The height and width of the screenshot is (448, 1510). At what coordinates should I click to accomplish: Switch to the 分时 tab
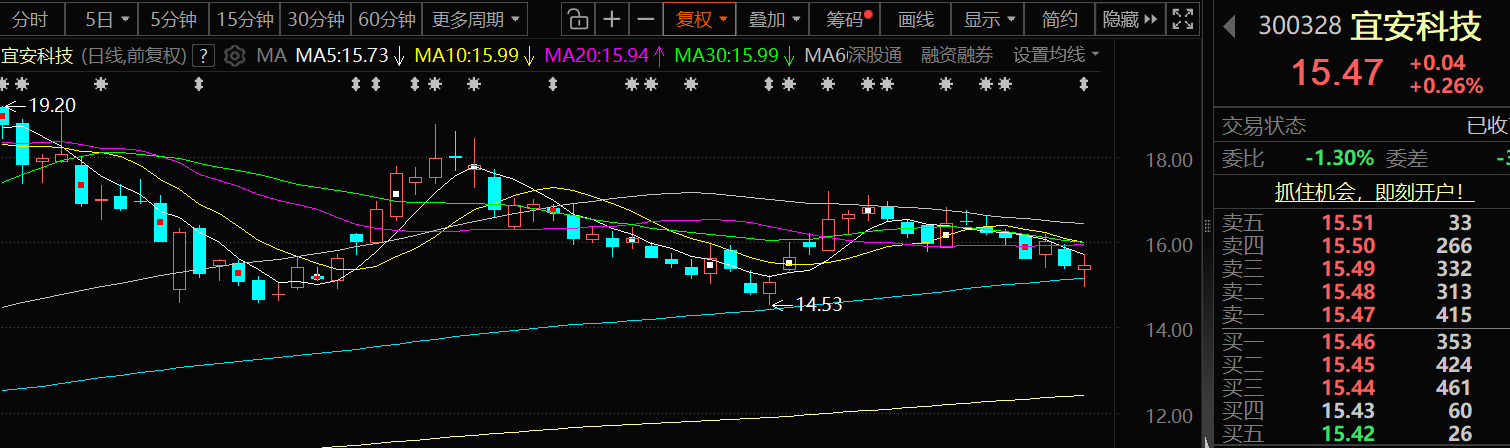coord(30,18)
